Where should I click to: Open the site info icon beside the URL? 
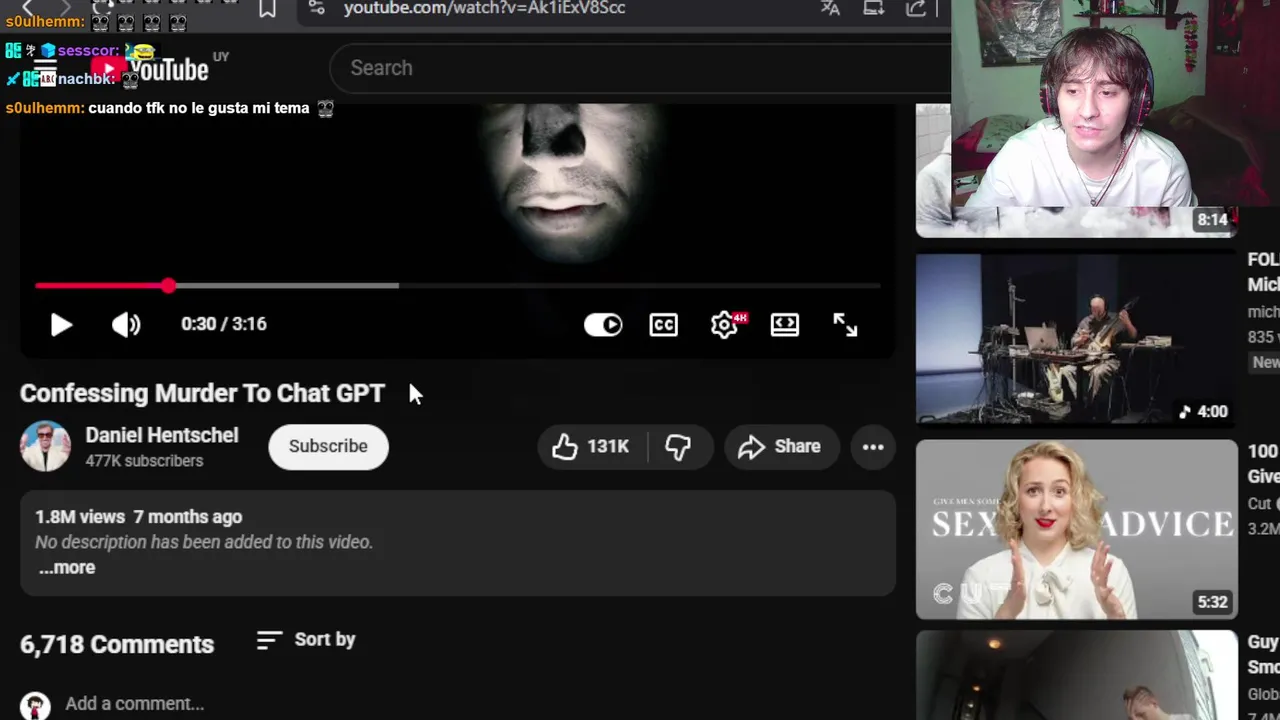(317, 8)
